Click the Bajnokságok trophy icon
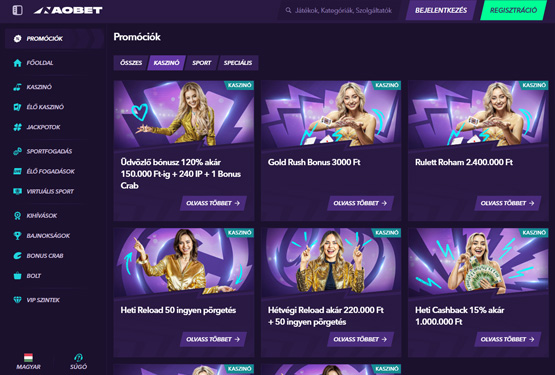Viewport: 555px width, 375px height. coord(17,236)
